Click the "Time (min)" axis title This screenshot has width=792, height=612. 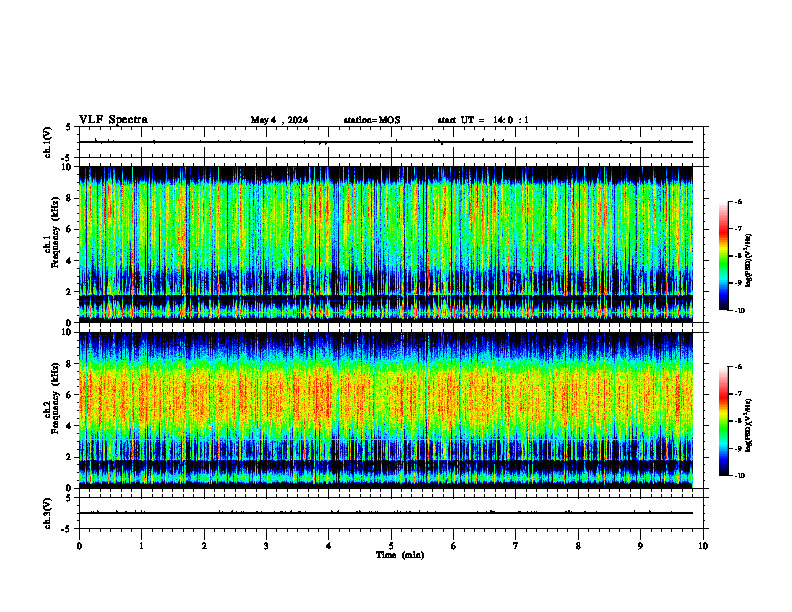point(400,555)
